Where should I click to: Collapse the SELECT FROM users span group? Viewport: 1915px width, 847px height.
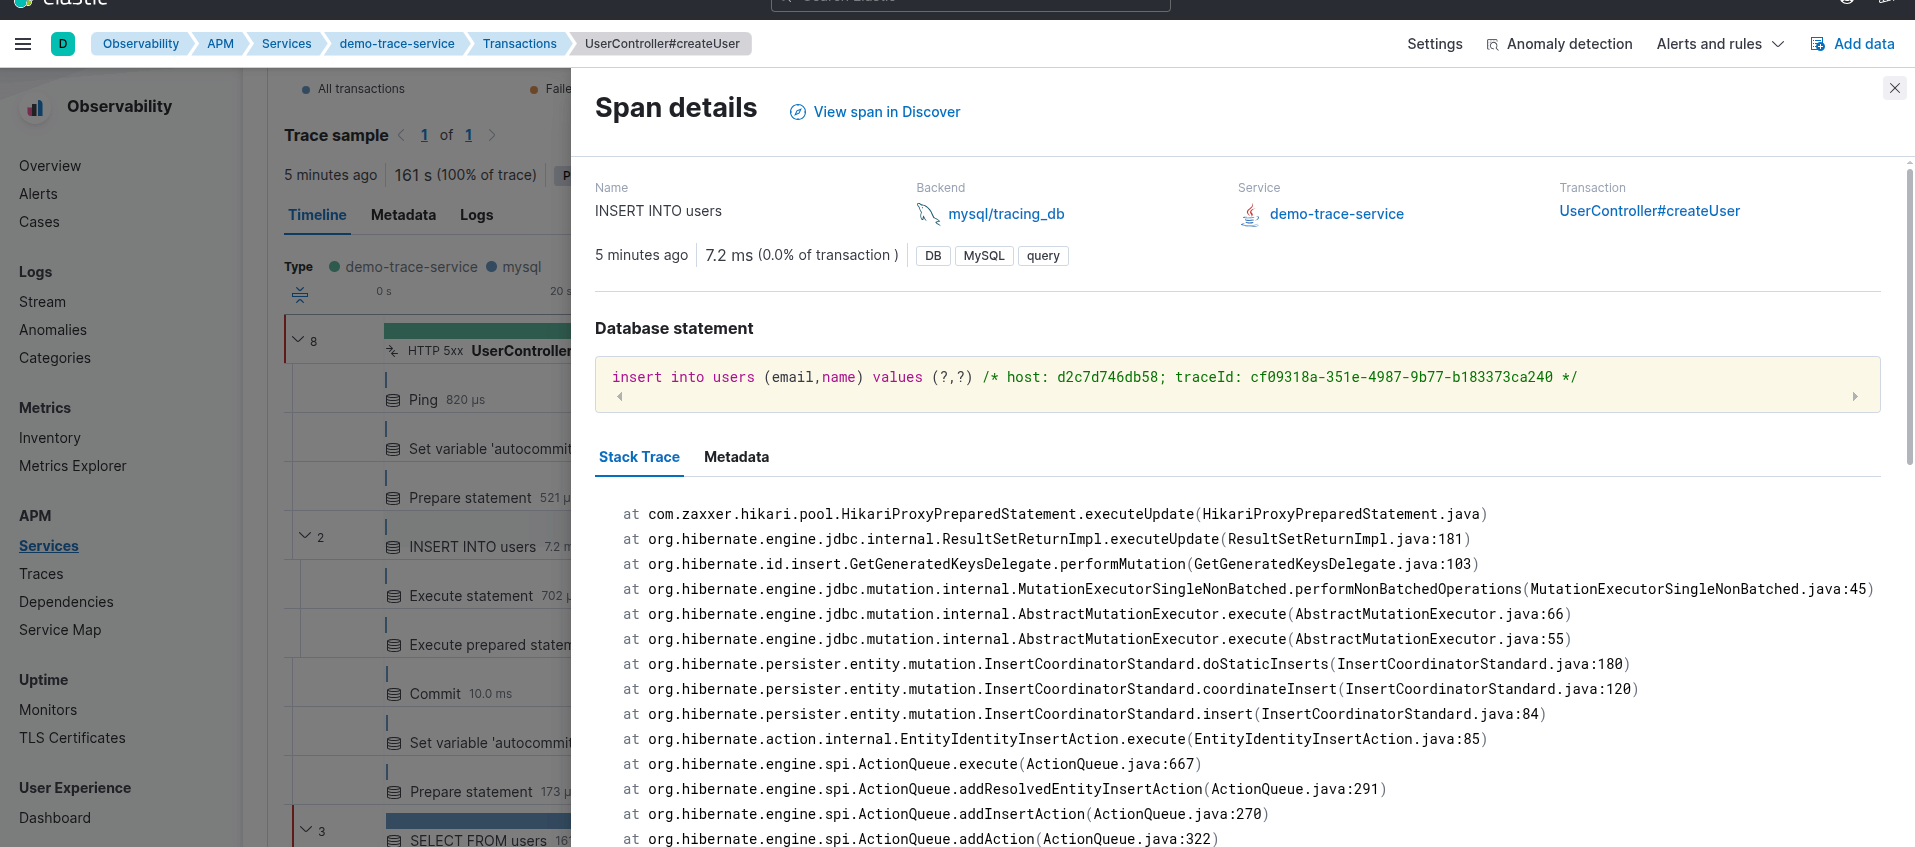(x=306, y=830)
